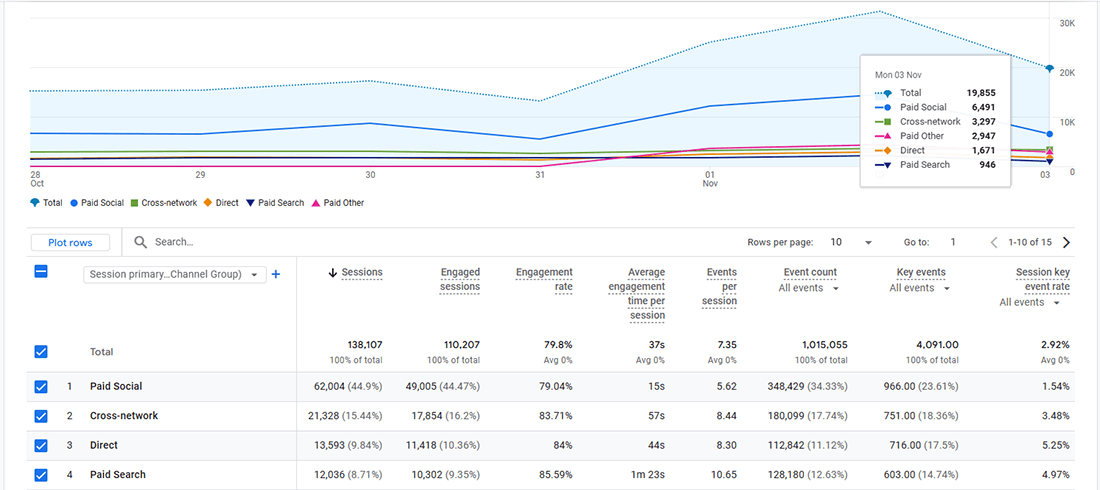Sort by Events per session column
This screenshot has height=490, width=1100.
pyautogui.click(x=722, y=286)
